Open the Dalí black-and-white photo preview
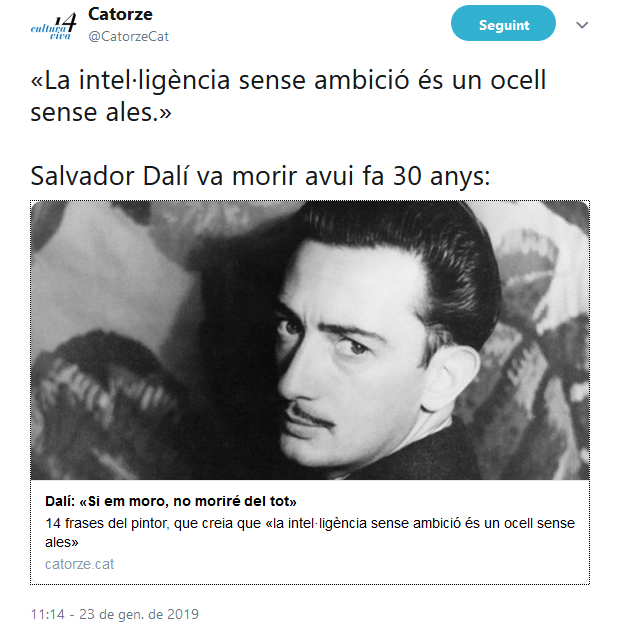617x633 pixels. [310, 340]
